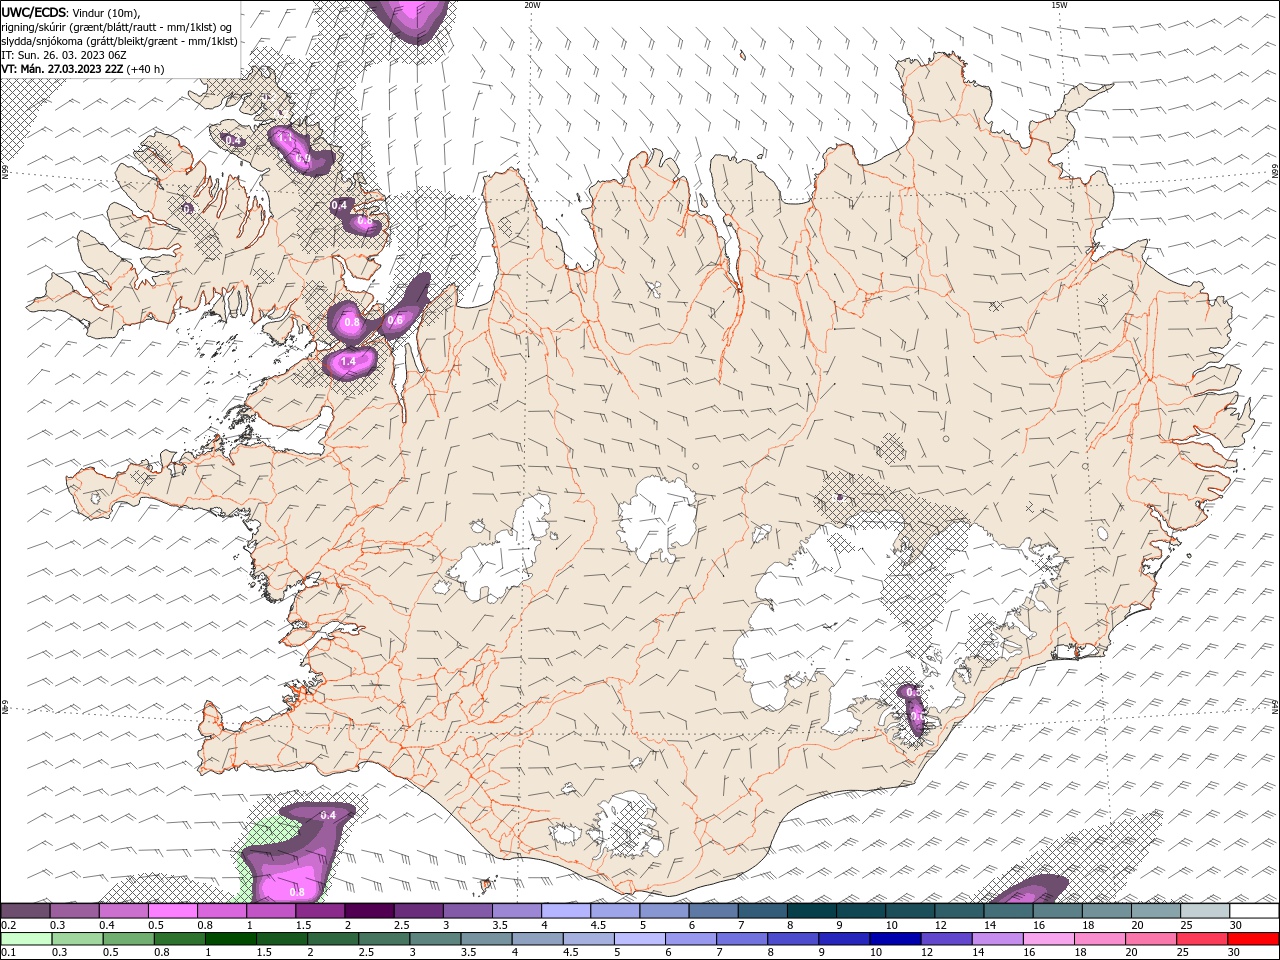Select the crimson 25 mm rain swatch

click(x=1201, y=939)
